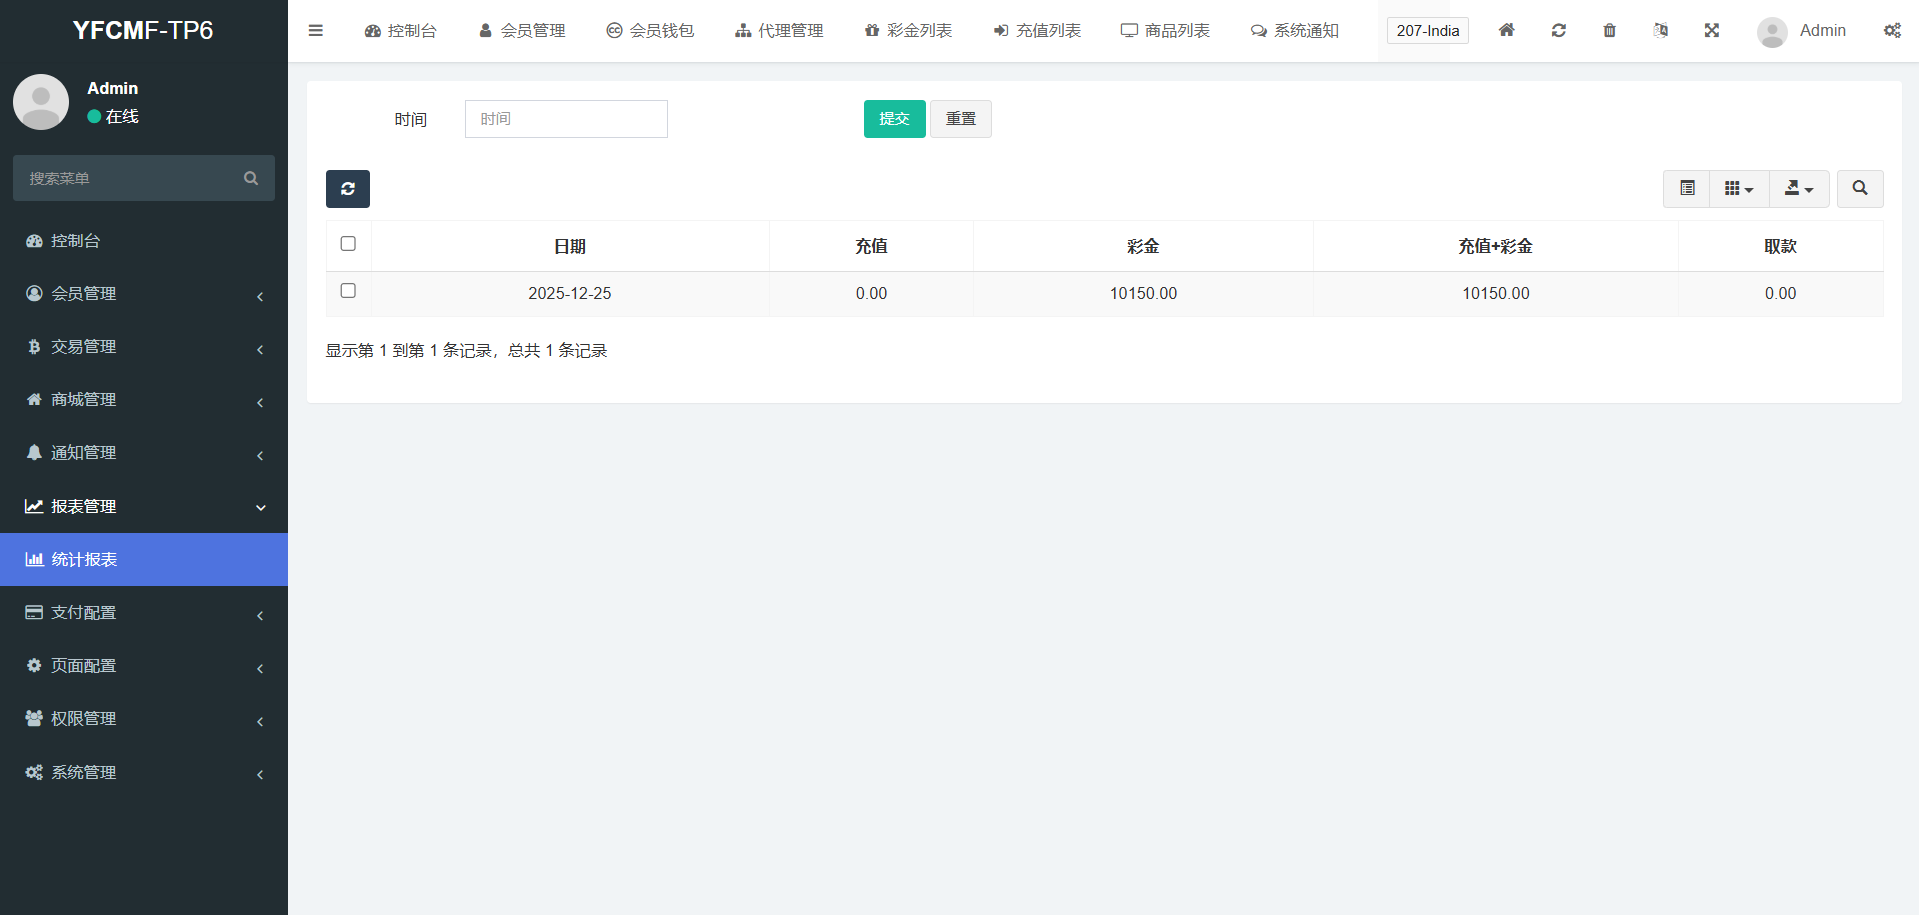Viewport: 1919px width, 915px height.
Task: Click the home icon in top bar
Action: [1506, 31]
